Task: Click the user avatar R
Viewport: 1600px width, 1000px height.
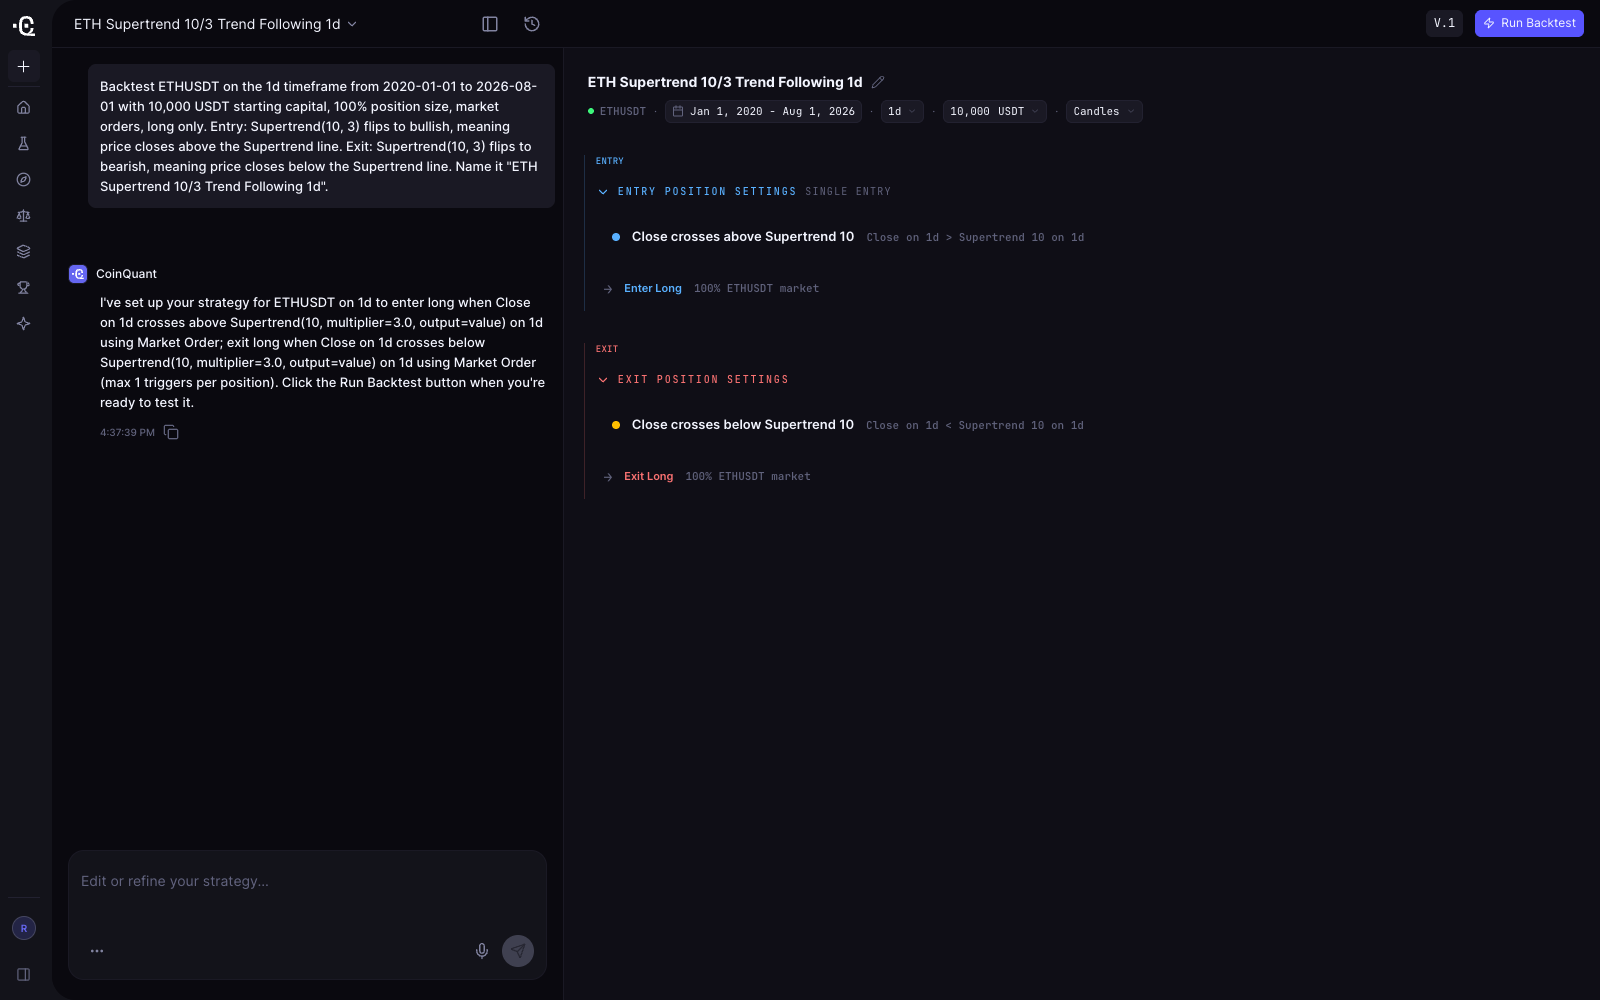Action: 24,928
